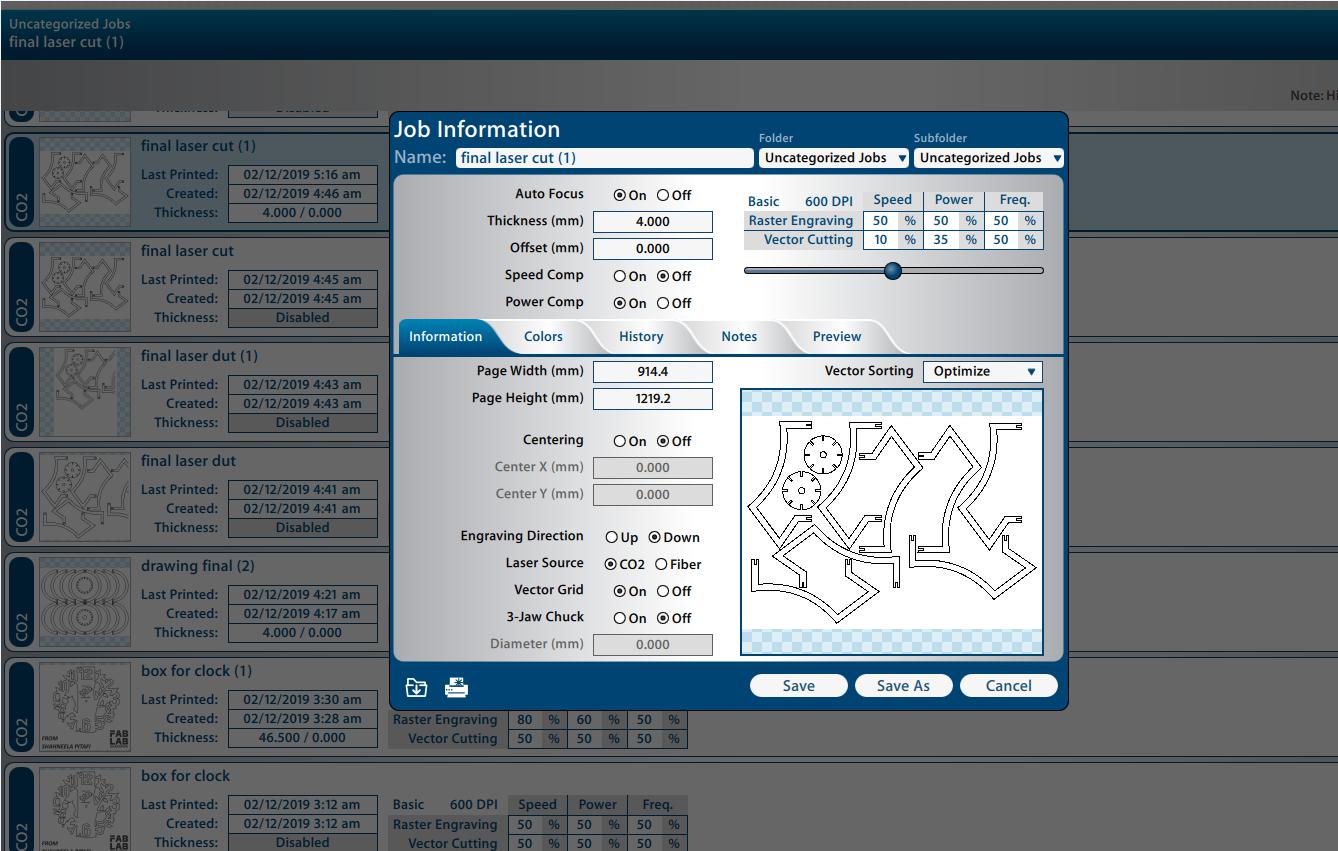Screen dimensions: 1338x851
Task: Select the final laser cut (1) thumbnail in job list
Action: tap(84, 181)
